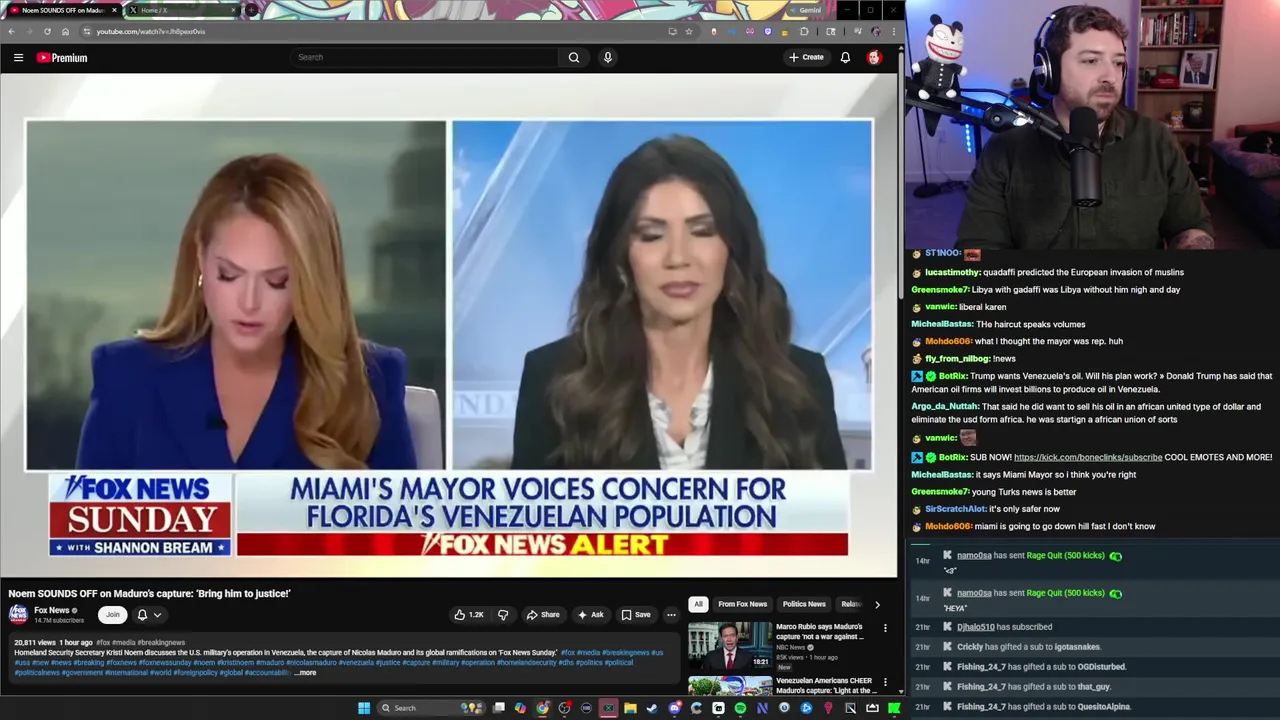This screenshot has height=720, width=1280.
Task: Open the Marco Rubio video thumbnail
Action: click(x=730, y=646)
